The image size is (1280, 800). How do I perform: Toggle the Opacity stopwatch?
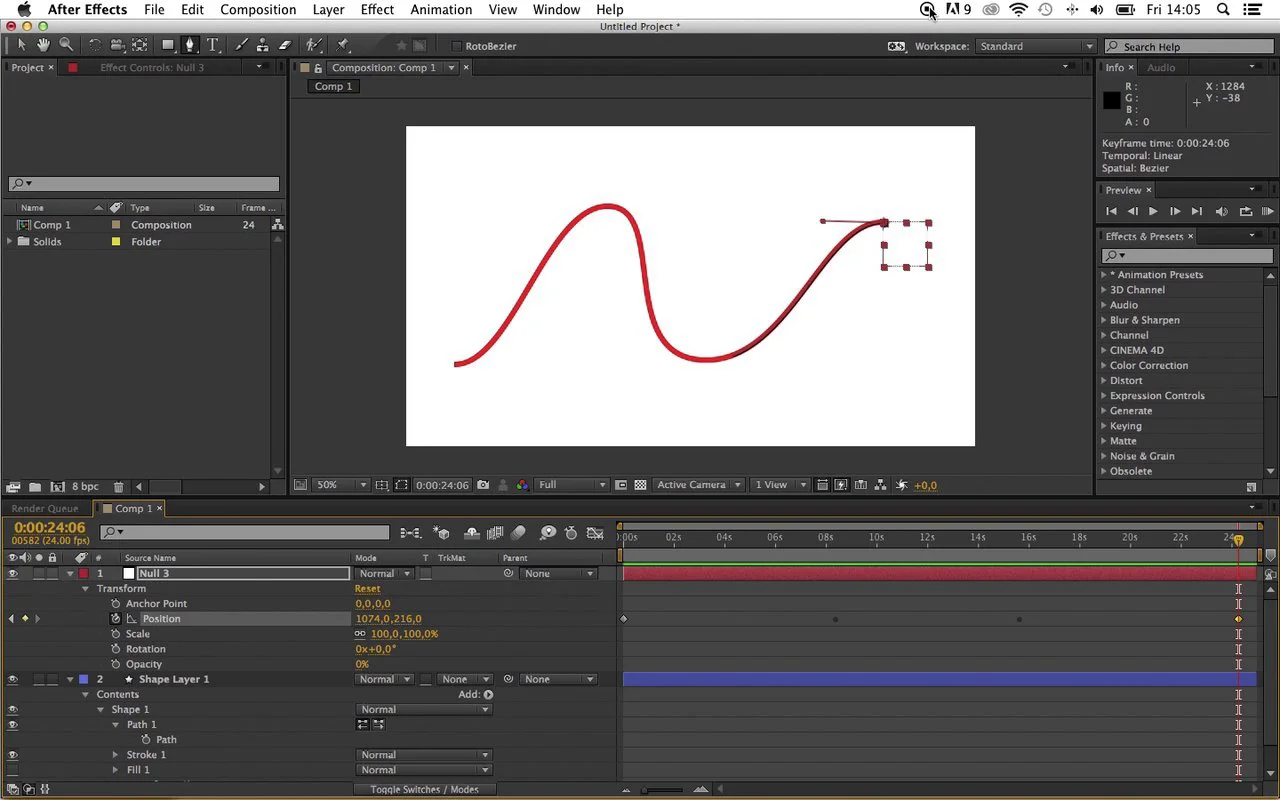pyautogui.click(x=115, y=664)
